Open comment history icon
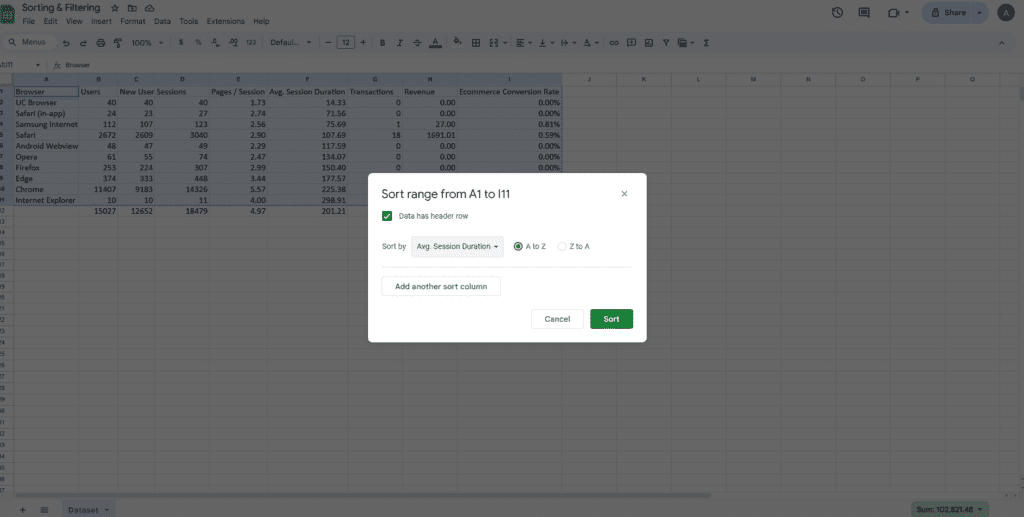This screenshot has width=1024, height=517. click(x=864, y=12)
